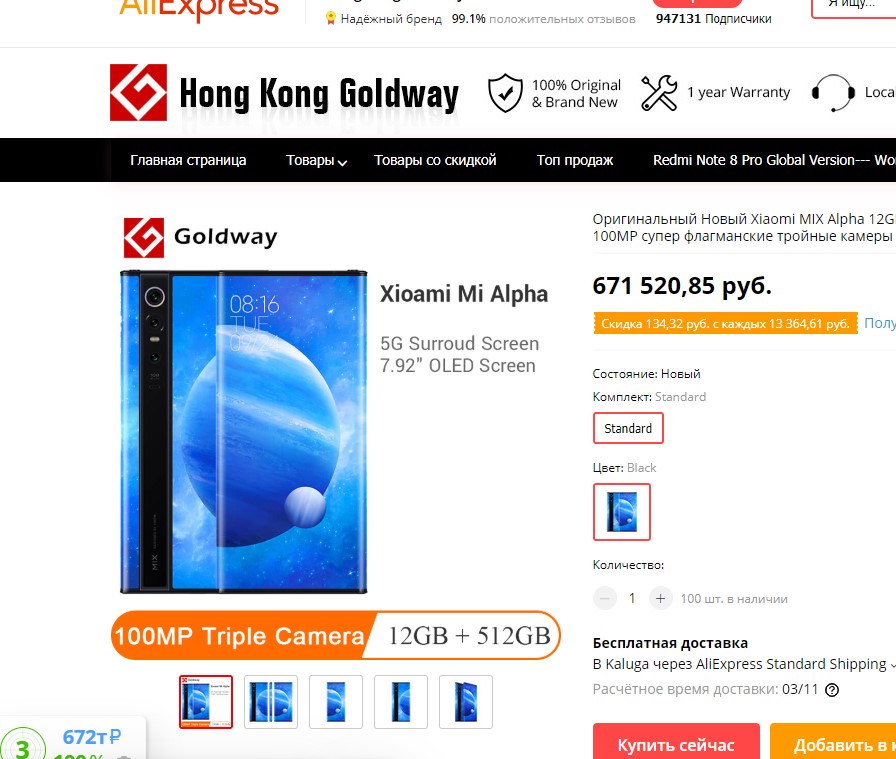Open Товары со скидкой menu item
Viewport: 896px width, 759px height.
tap(435, 160)
